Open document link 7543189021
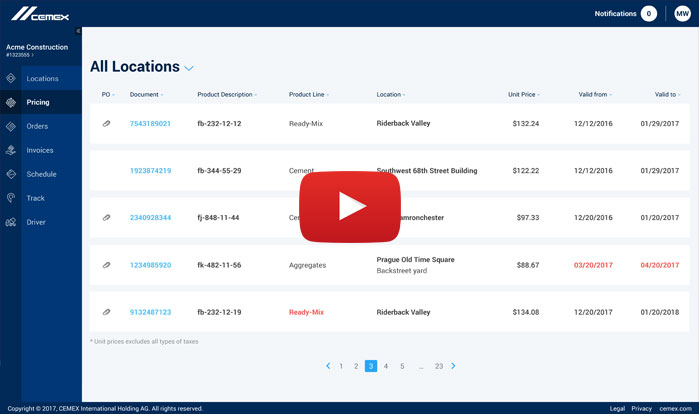This screenshot has height=414, width=699. [x=150, y=123]
